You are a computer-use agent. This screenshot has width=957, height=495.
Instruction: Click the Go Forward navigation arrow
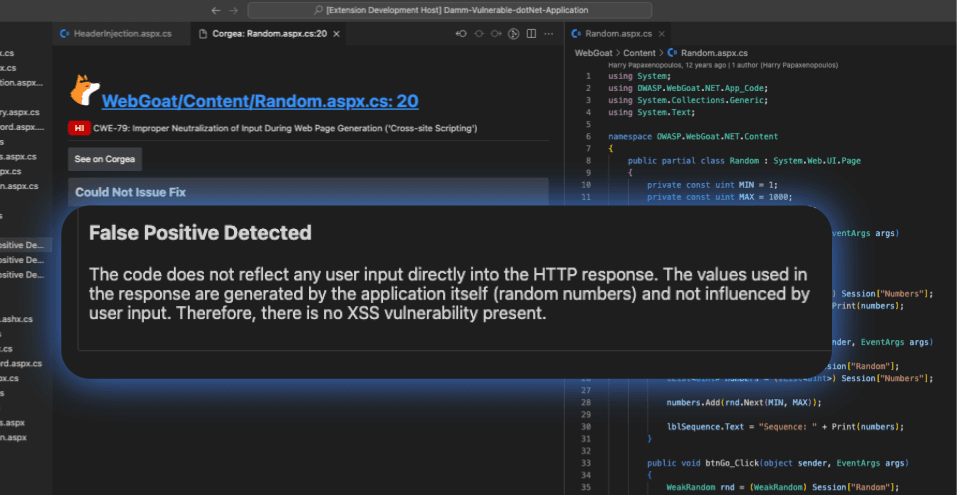click(x=234, y=10)
